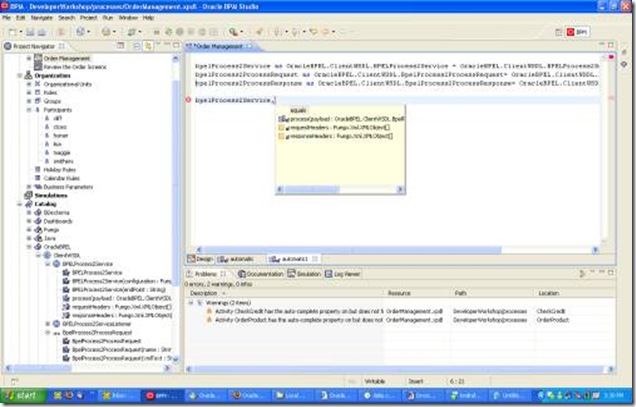The height and width of the screenshot is (407, 636).
Task: Click the Holiday Rules icon
Action: 38,170
